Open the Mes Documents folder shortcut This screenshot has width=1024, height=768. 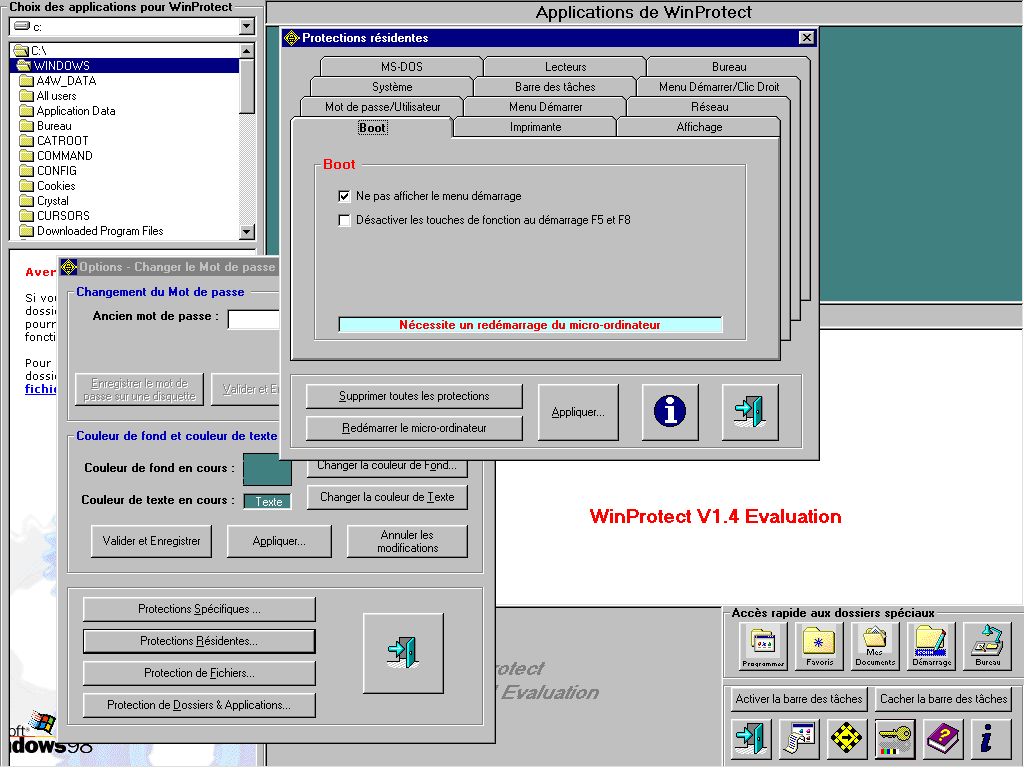875,647
